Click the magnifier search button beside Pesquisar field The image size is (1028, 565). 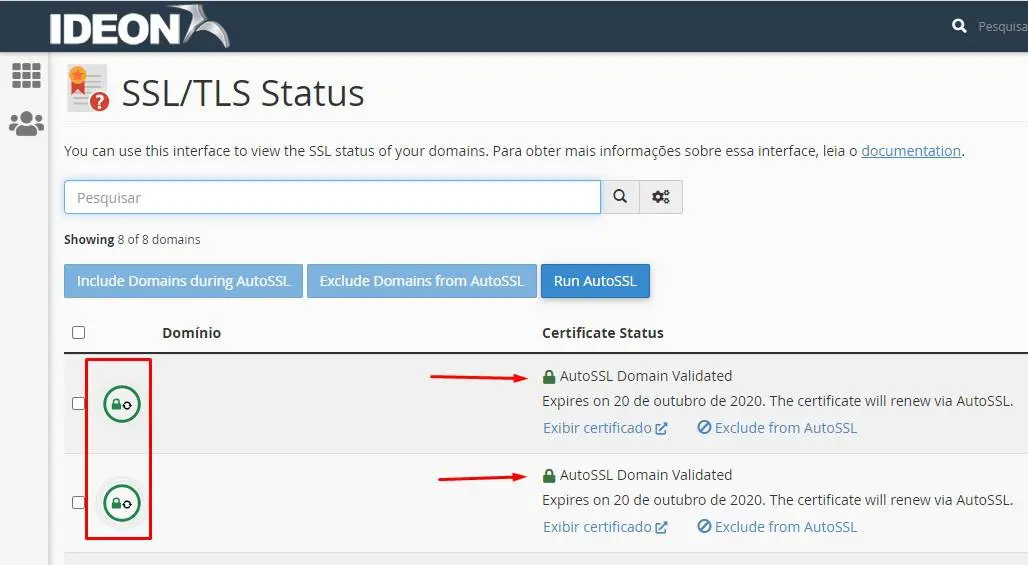[x=620, y=197]
